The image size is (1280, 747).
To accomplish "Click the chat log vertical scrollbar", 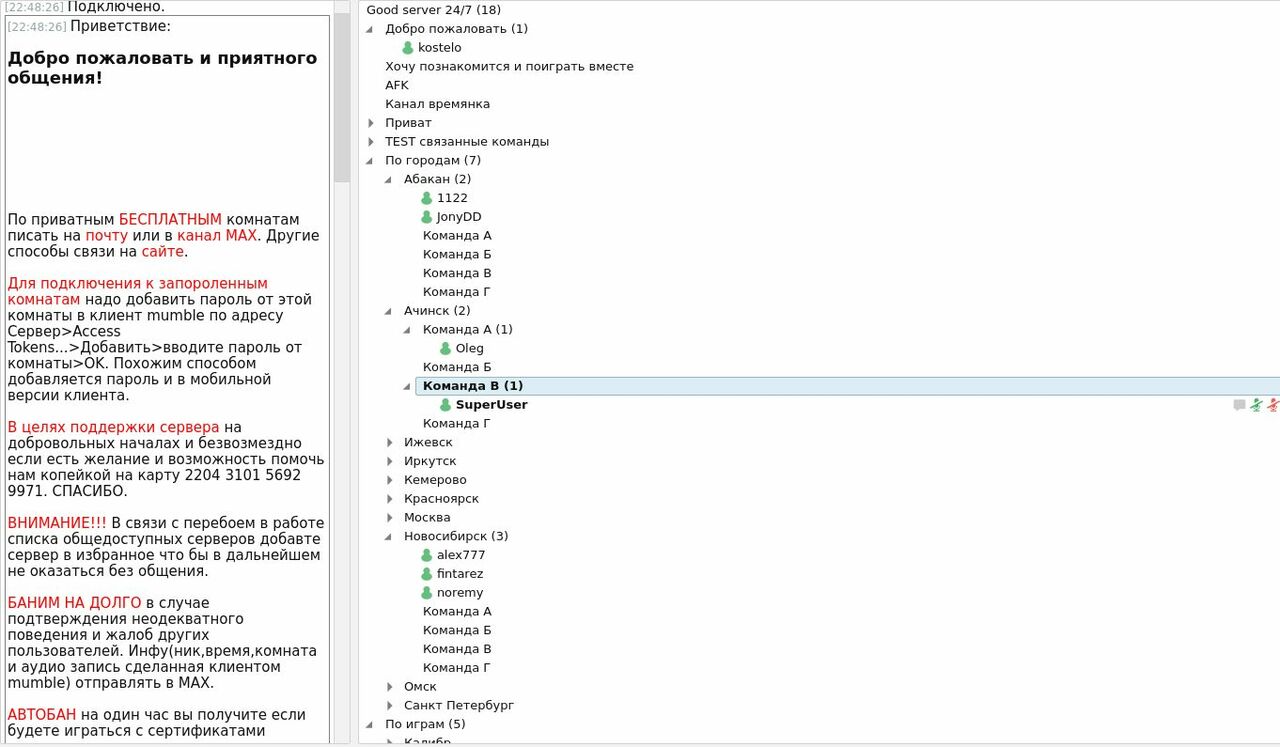I will 342,100.
